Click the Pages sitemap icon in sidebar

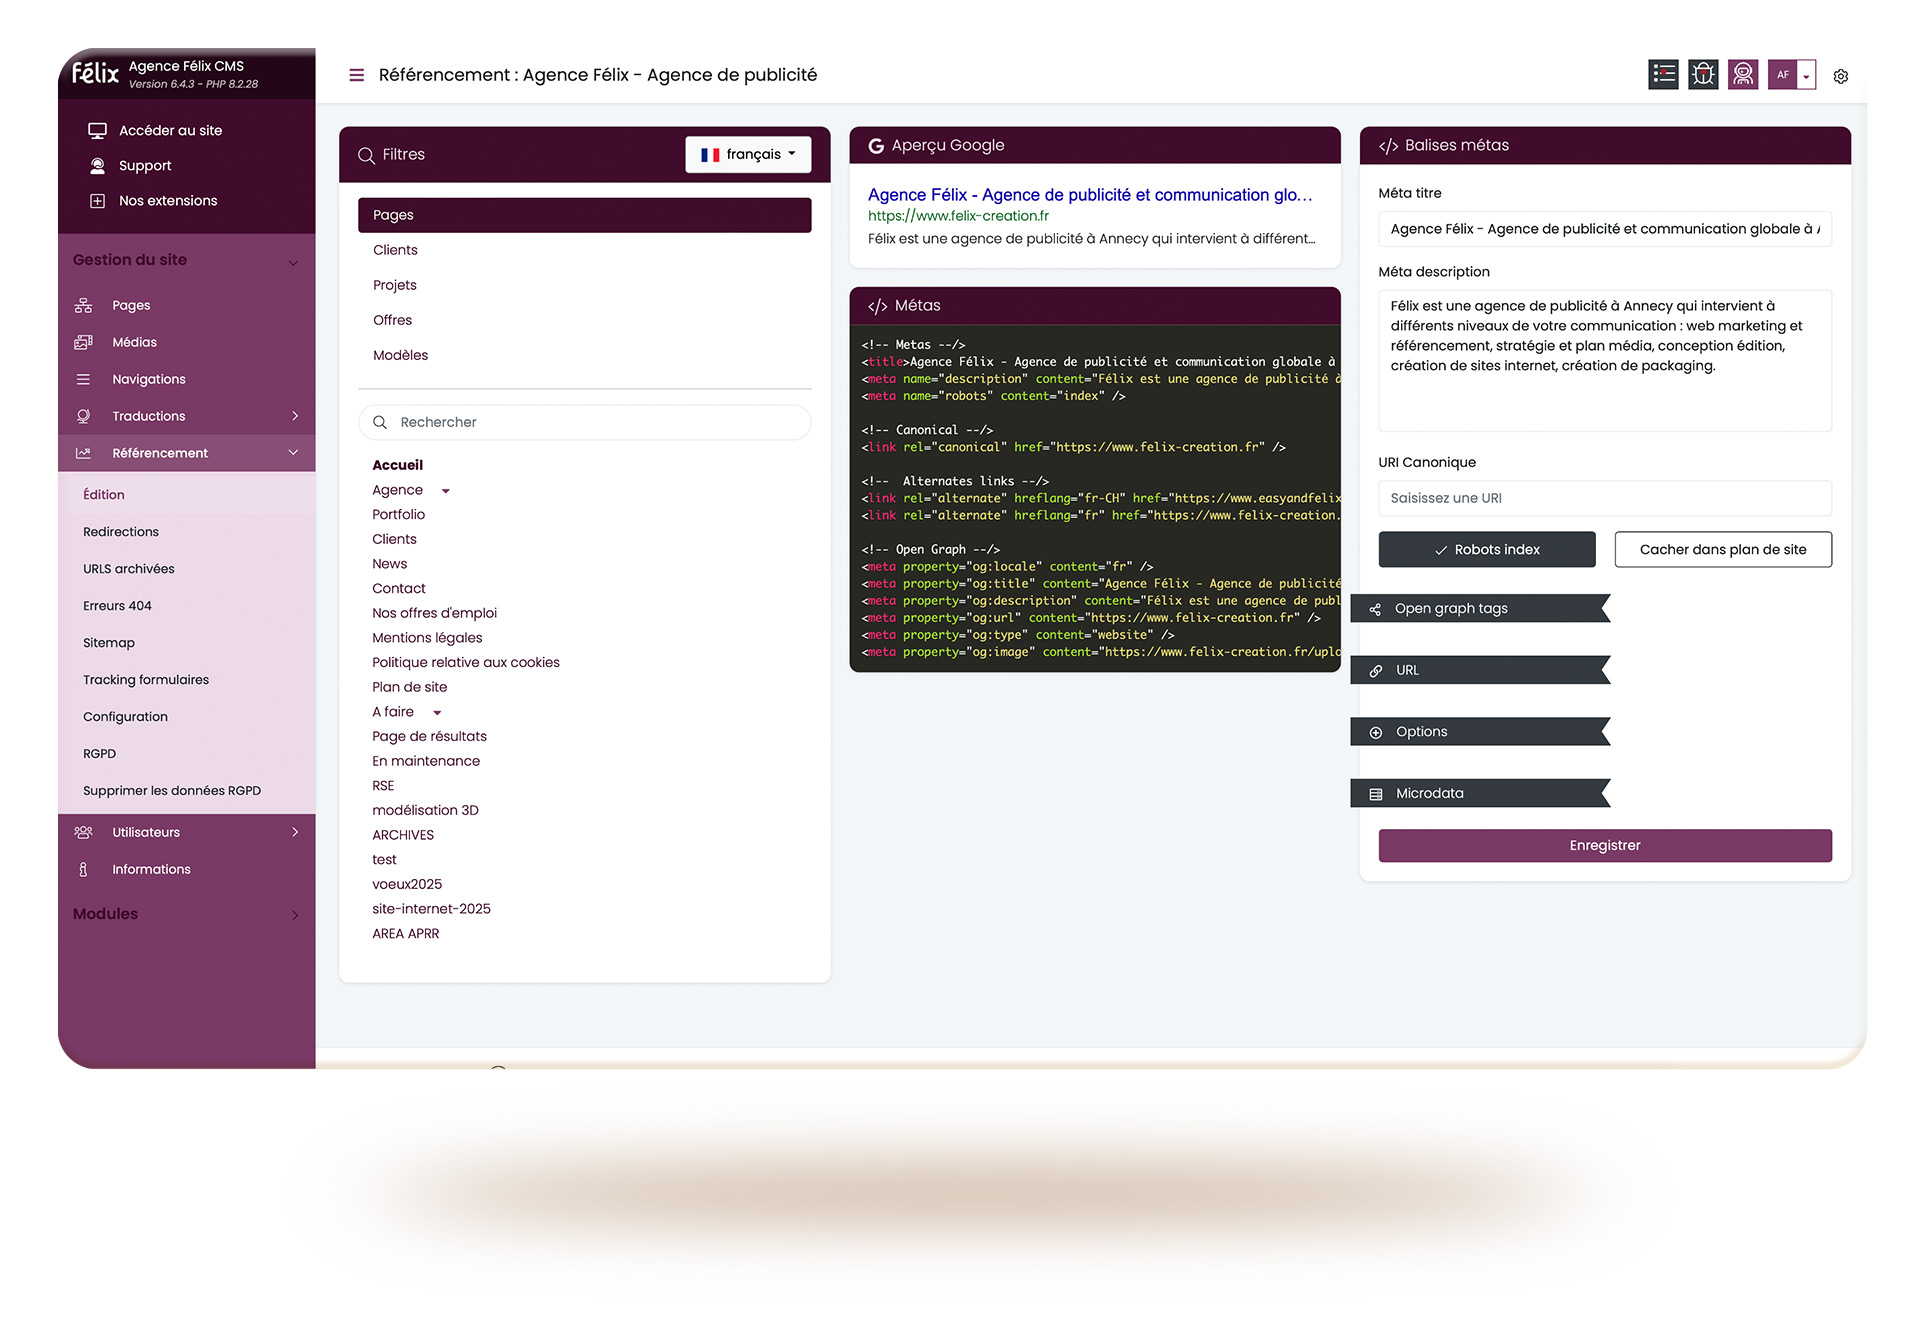coord(83,306)
